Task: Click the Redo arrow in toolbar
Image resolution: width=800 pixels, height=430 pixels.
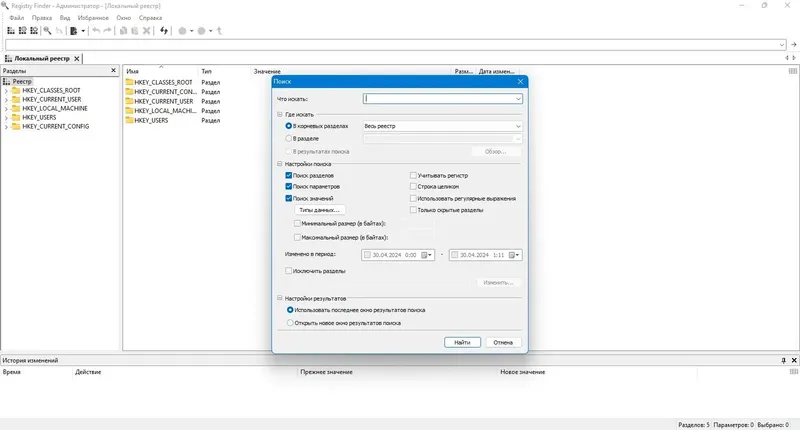Action: (107, 31)
